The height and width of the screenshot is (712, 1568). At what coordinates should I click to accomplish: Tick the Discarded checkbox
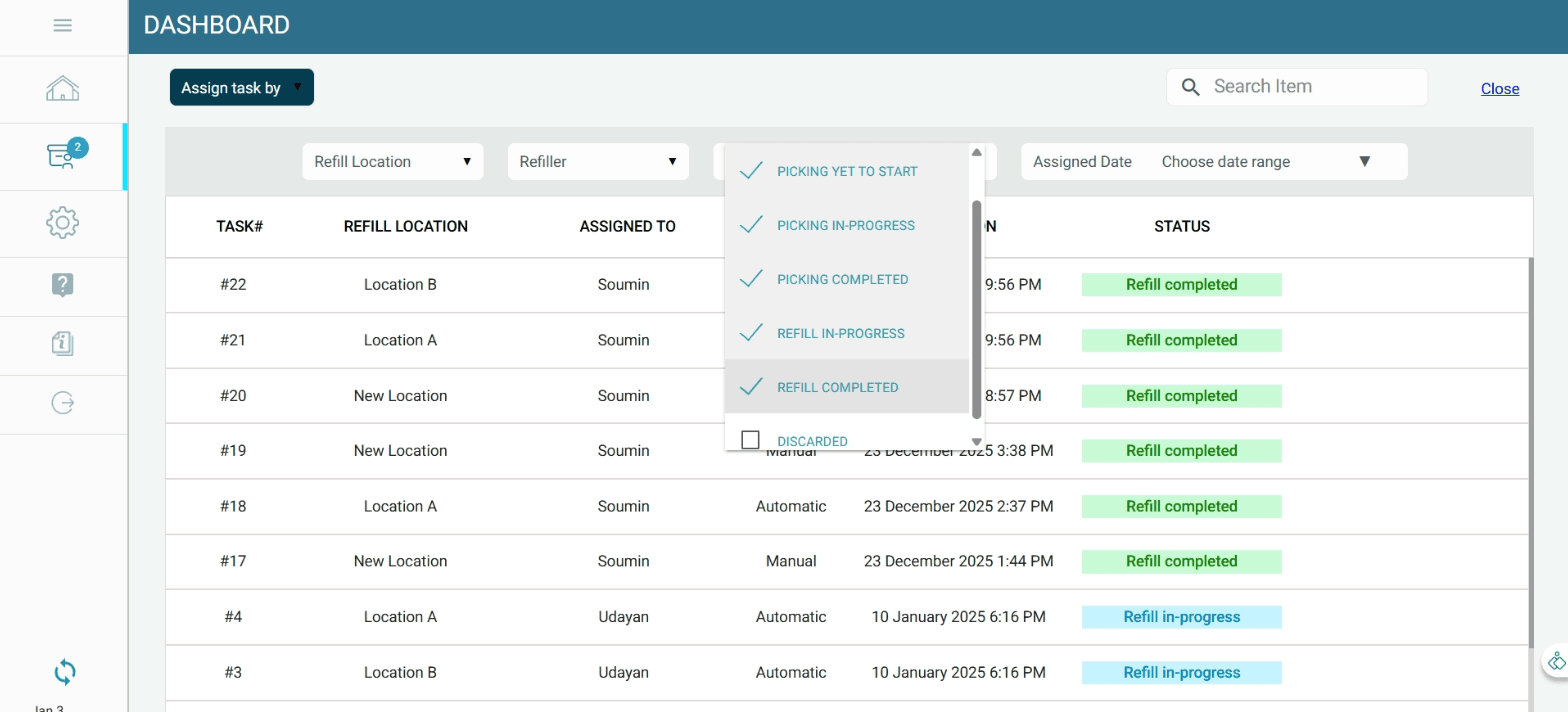(x=751, y=440)
